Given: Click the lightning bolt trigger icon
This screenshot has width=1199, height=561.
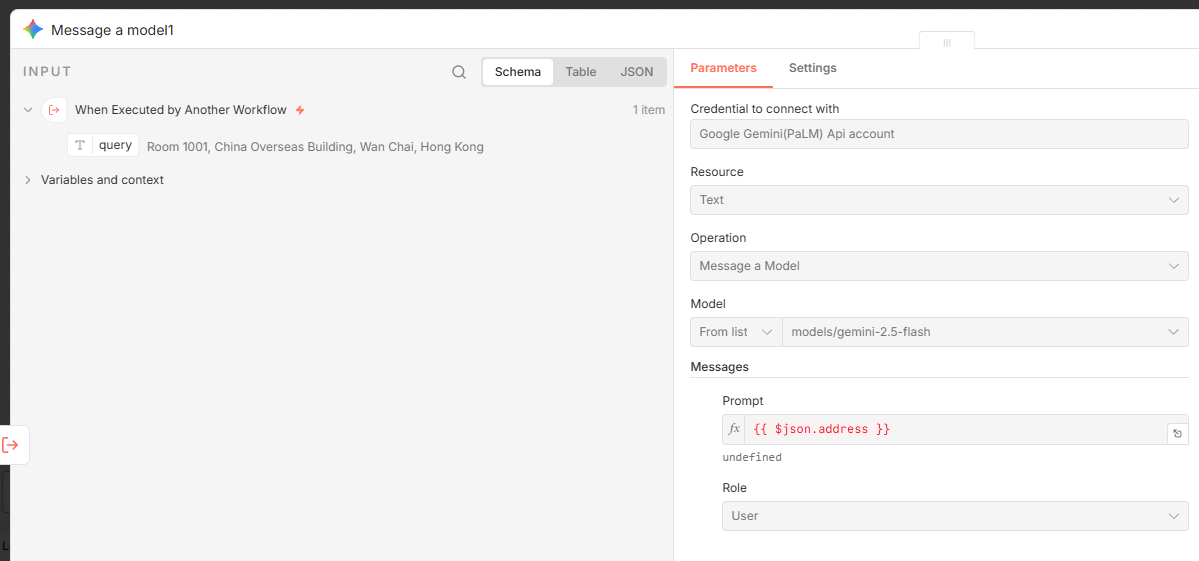Looking at the screenshot, I should 300,110.
